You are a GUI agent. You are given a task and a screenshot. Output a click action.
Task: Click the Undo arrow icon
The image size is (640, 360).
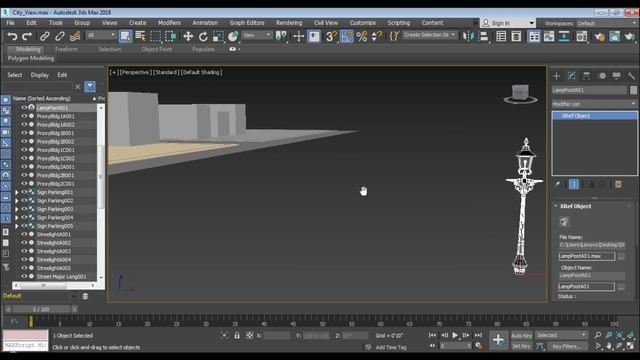(x=12, y=37)
